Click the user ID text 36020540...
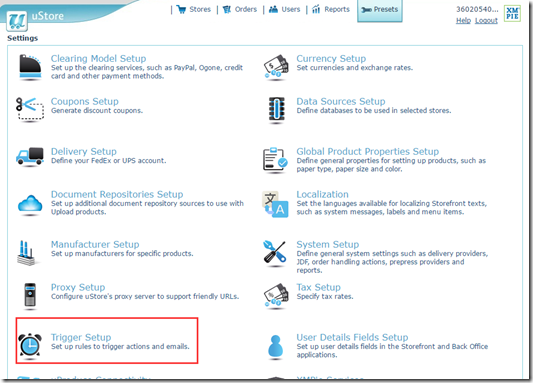This screenshot has height=383, width=533. coord(477,10)
